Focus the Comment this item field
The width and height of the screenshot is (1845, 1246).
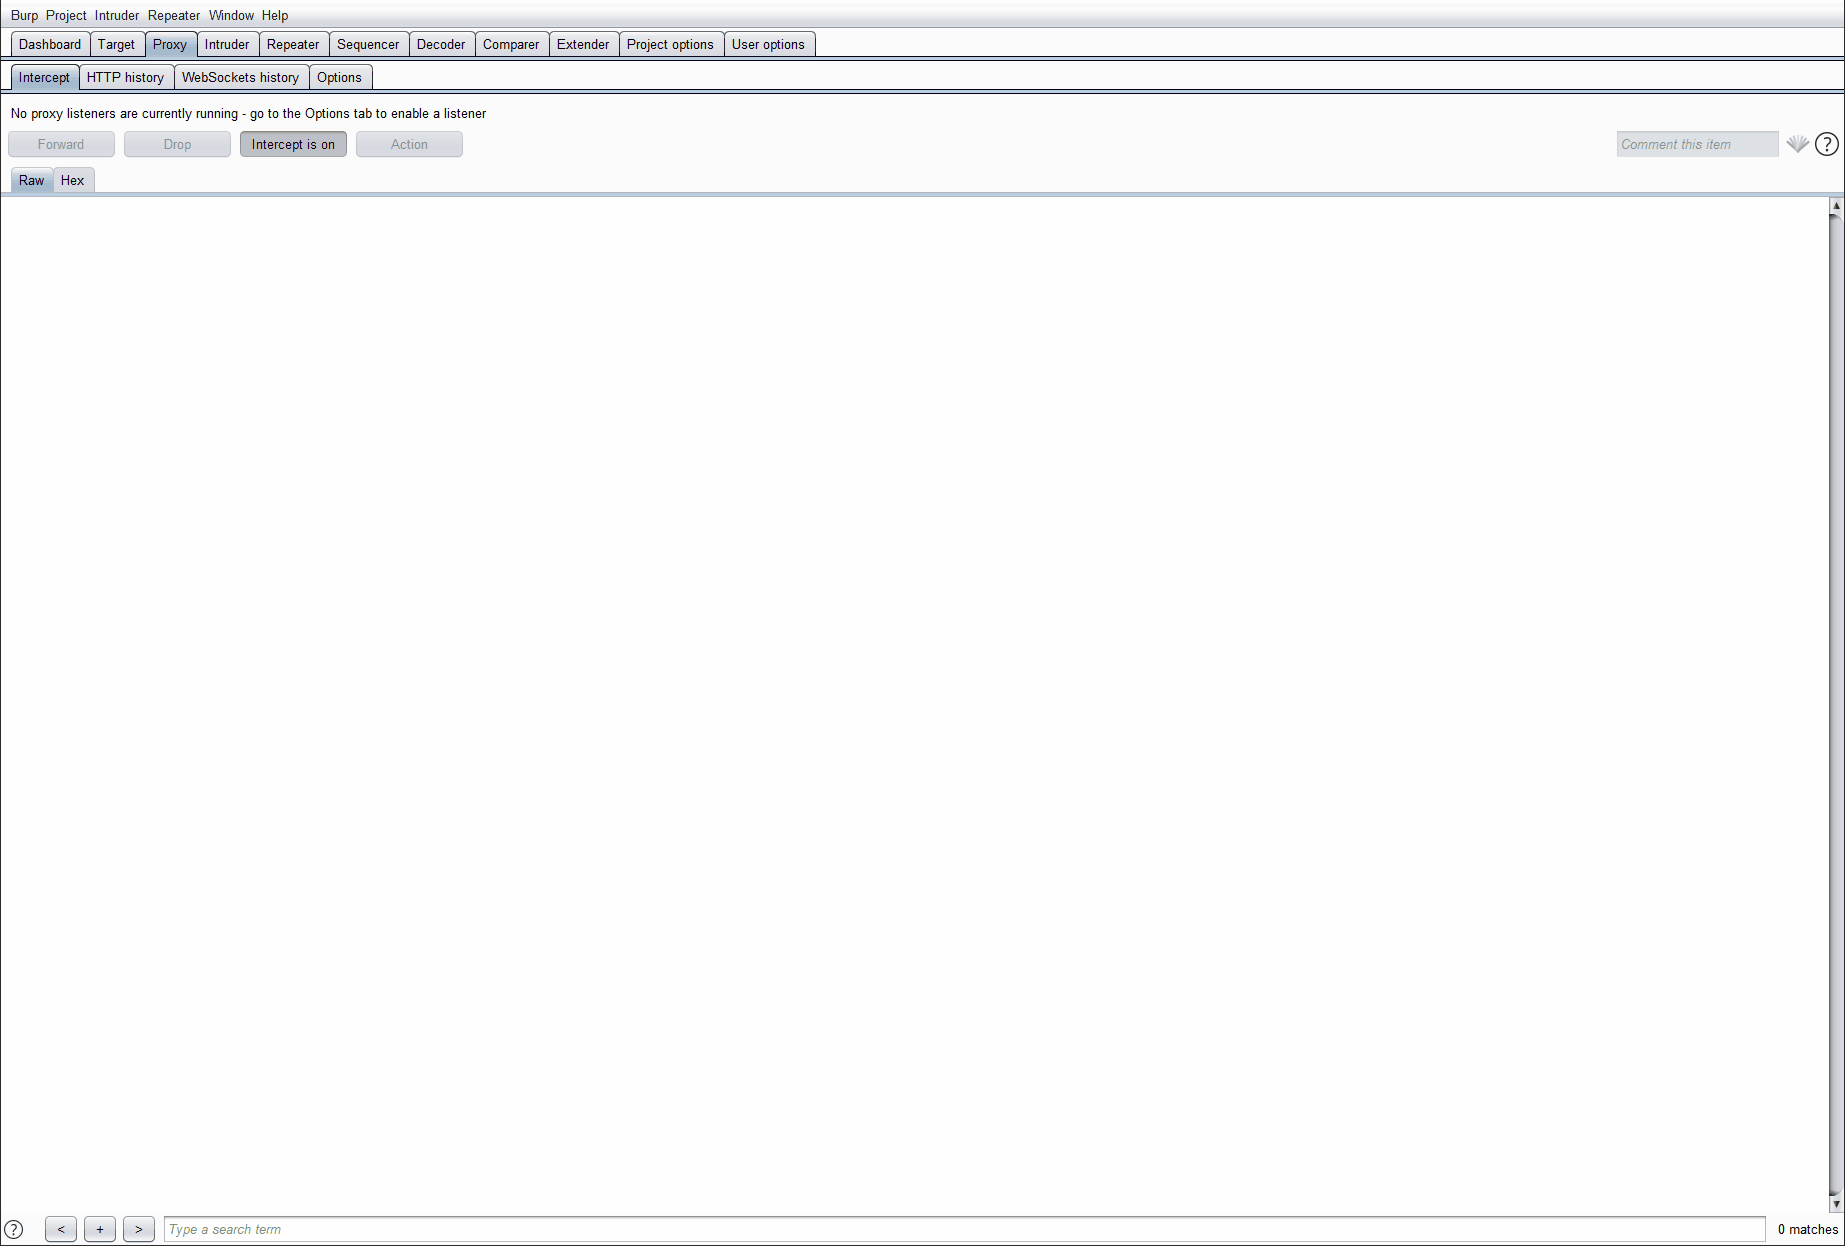(1697, 144)
